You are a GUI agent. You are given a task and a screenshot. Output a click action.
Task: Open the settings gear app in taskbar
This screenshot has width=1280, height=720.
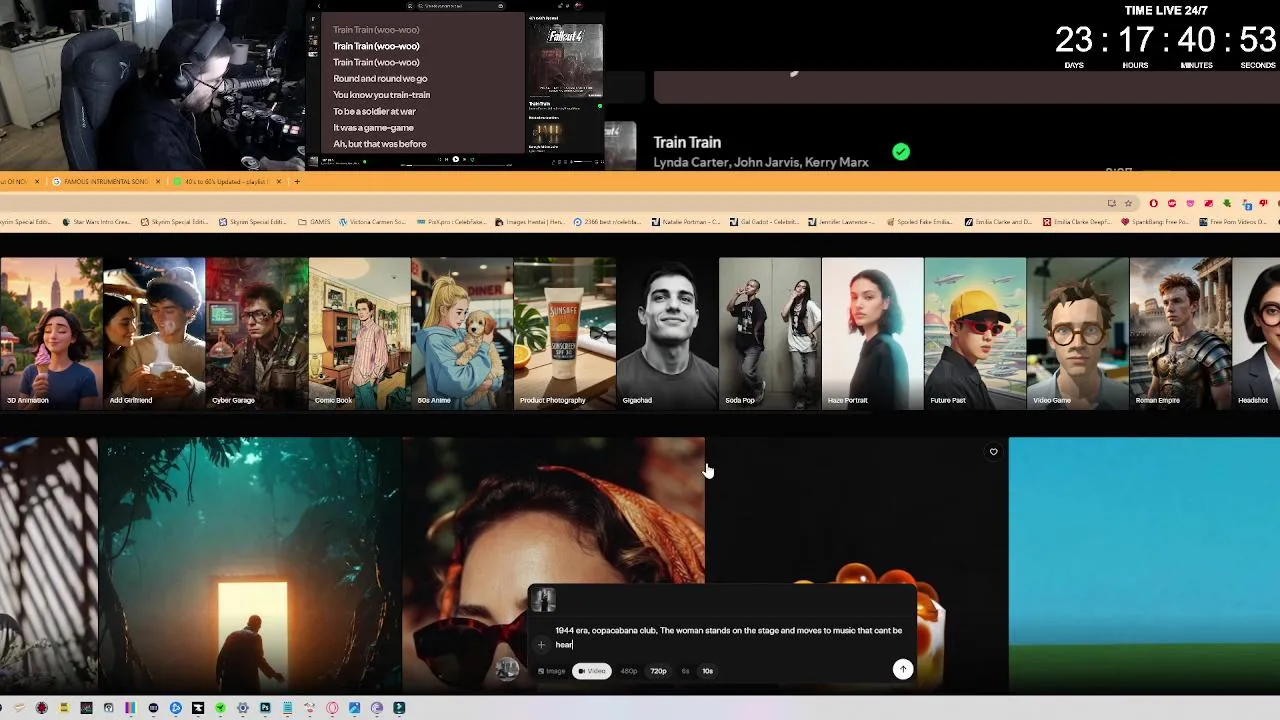point(243,708)
